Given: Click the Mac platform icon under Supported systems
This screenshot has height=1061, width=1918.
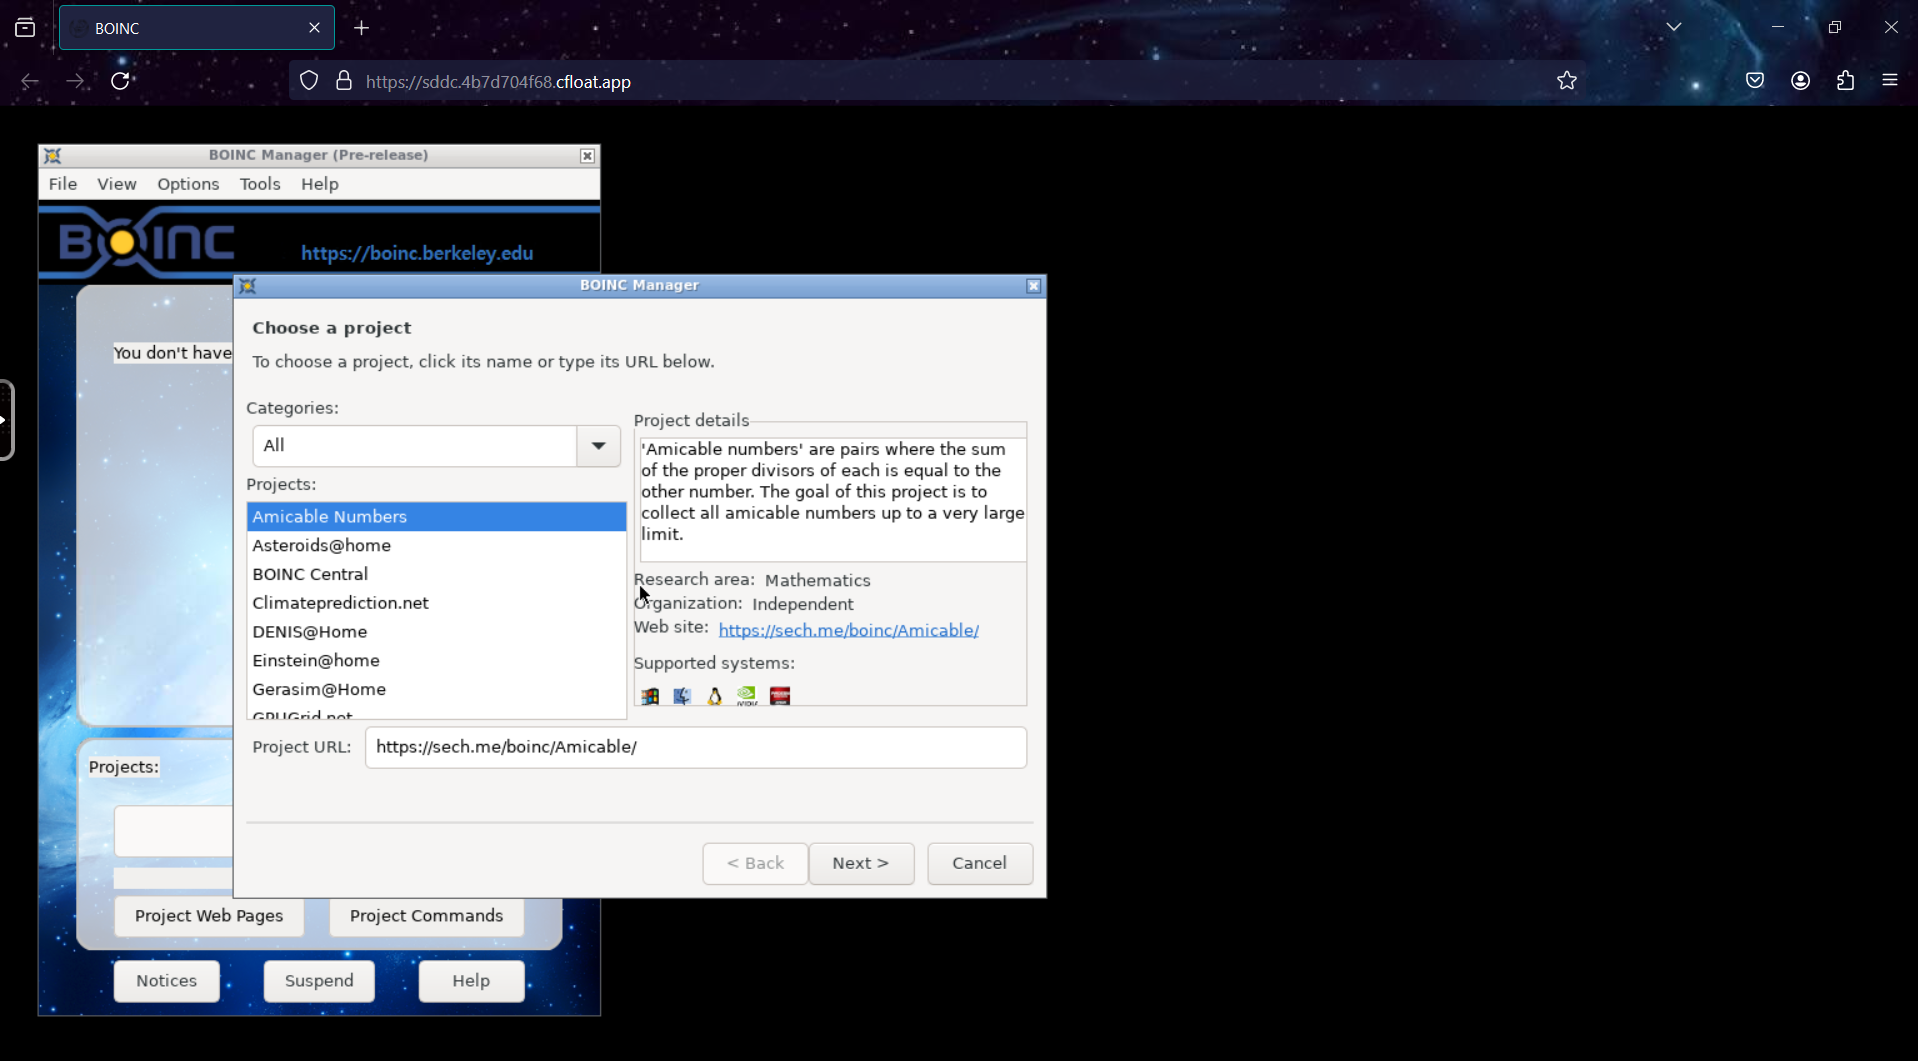Looking at the screenshot, I should coord(682,696).
